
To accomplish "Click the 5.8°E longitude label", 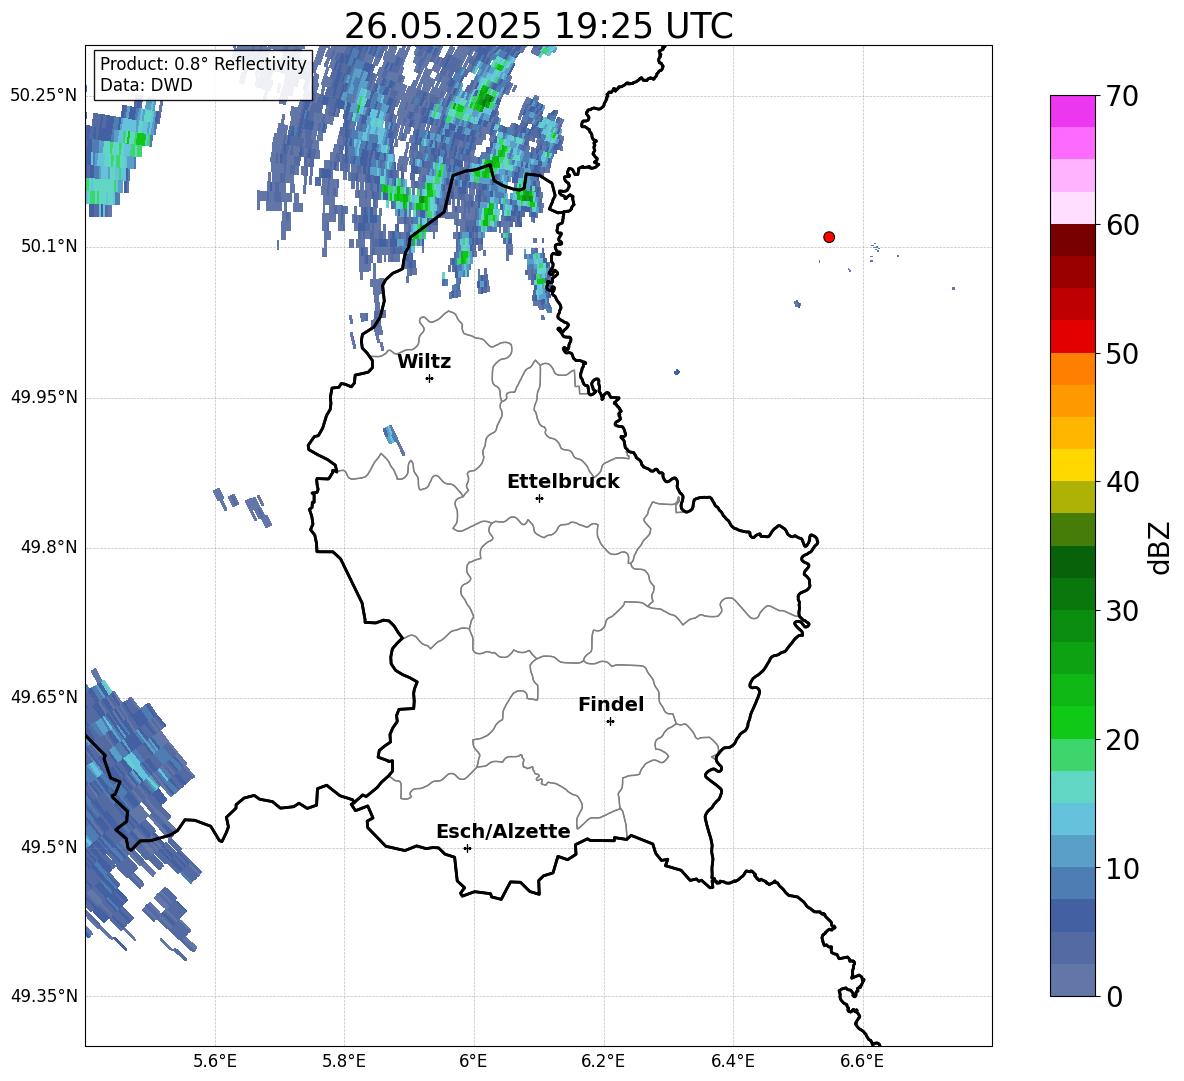I will [344, 1061].
